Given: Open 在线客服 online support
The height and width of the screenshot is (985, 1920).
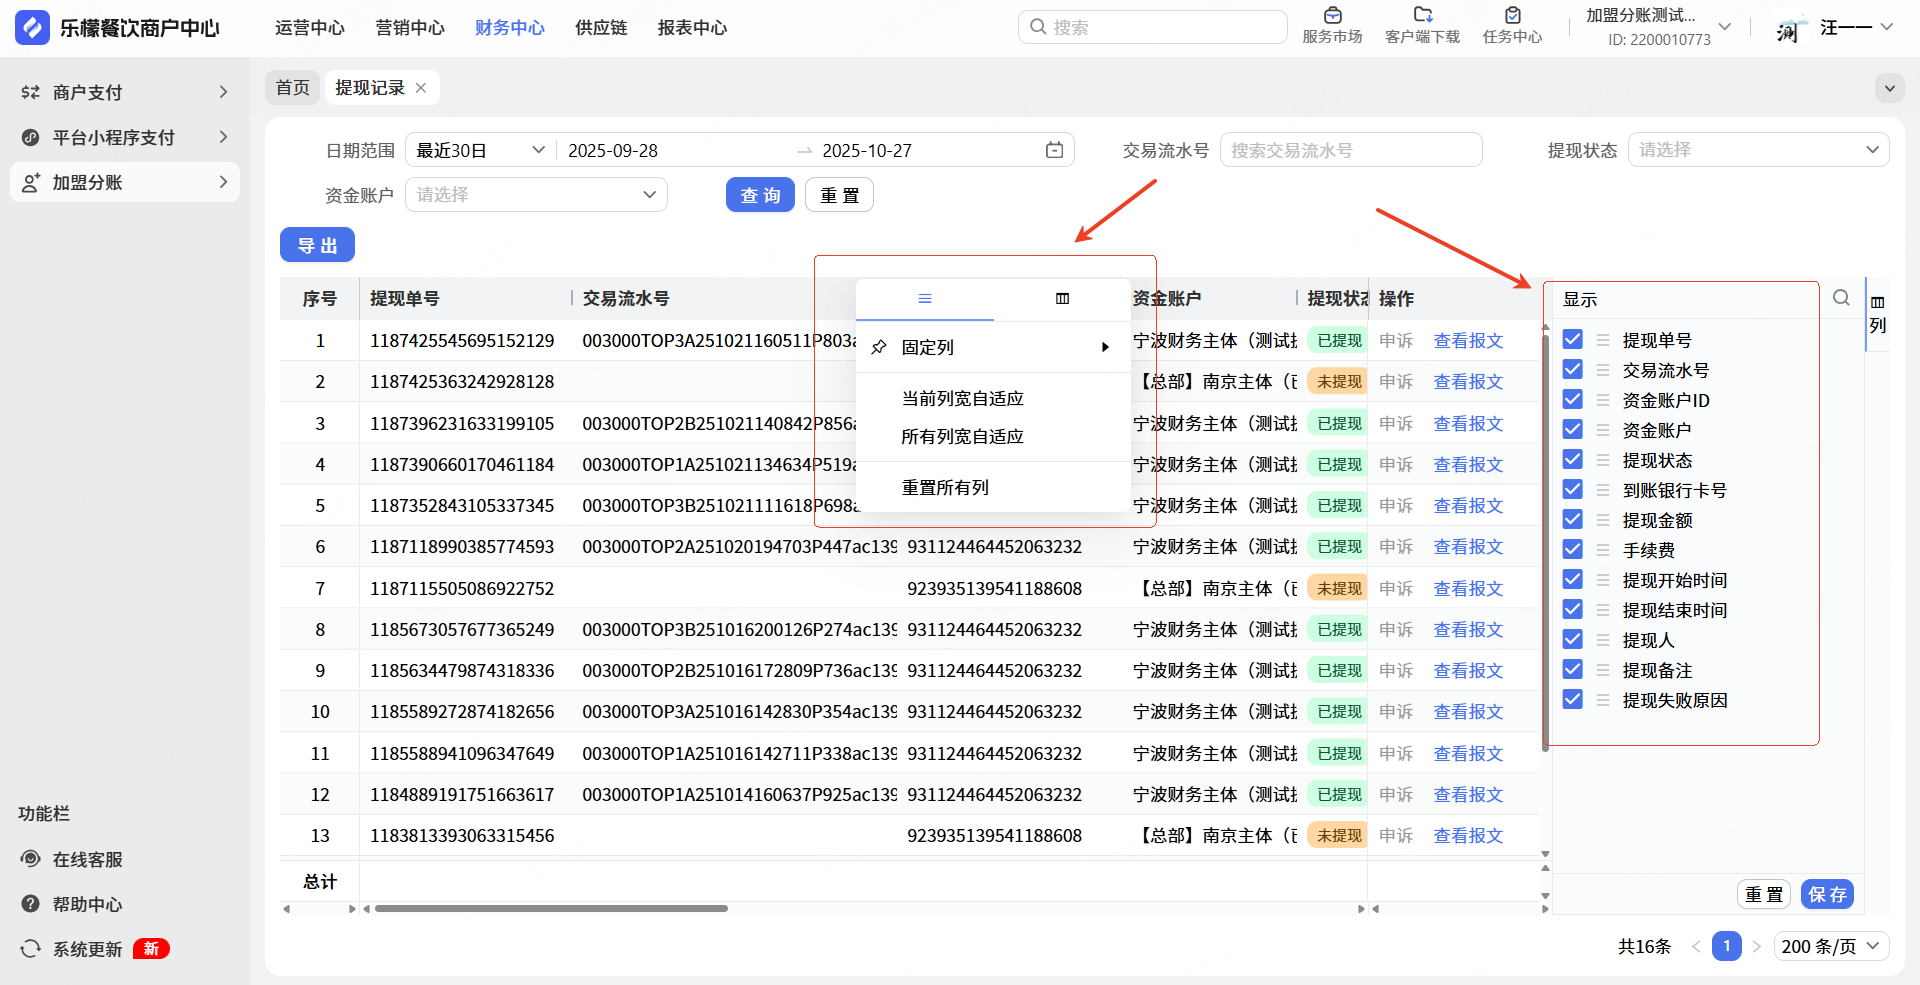Looking at the screenshot, I should (x=87, y=860).
